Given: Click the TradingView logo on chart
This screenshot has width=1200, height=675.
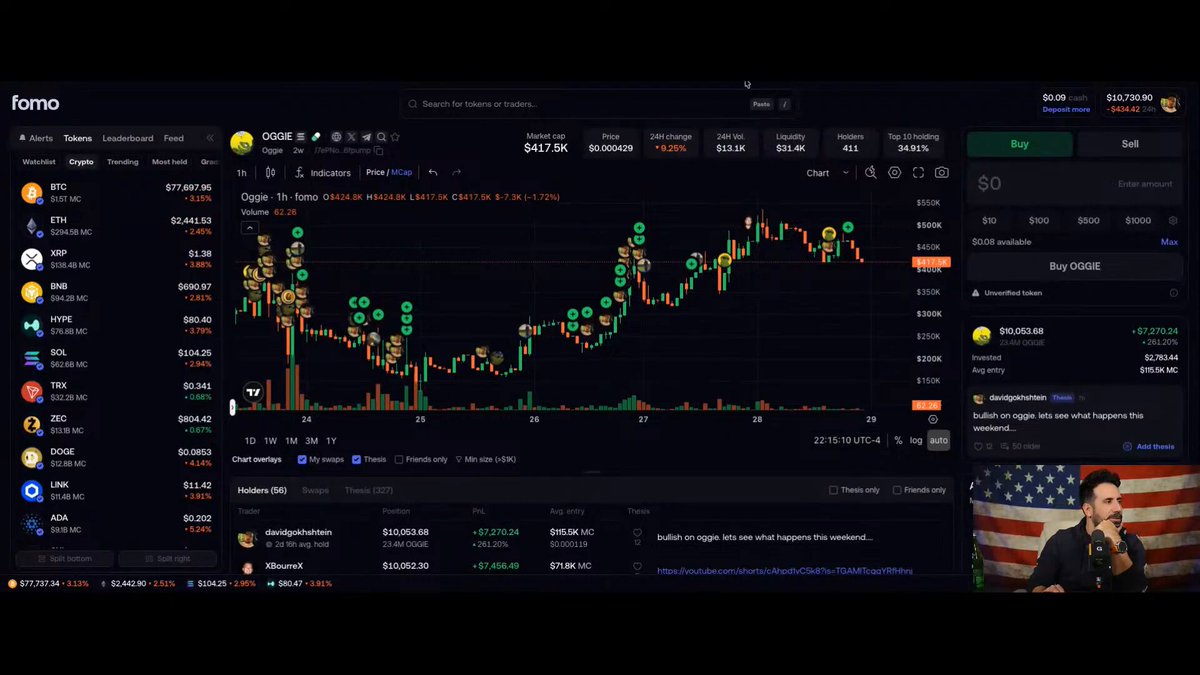Looking at the screenshot, I should pyautogui.click(x=254, y=393).
